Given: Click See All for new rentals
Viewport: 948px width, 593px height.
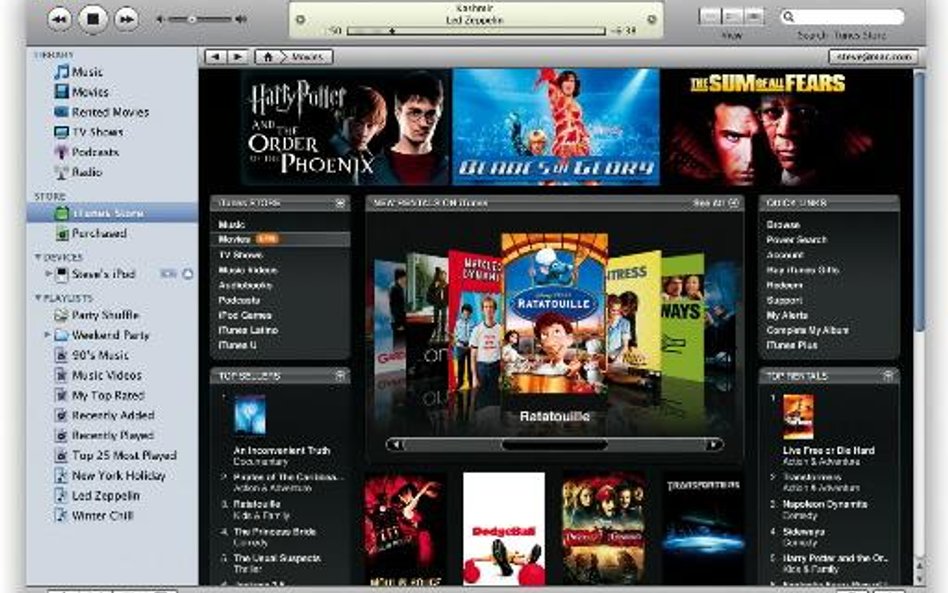Looking at the screenshot, I should click(716, 203).
